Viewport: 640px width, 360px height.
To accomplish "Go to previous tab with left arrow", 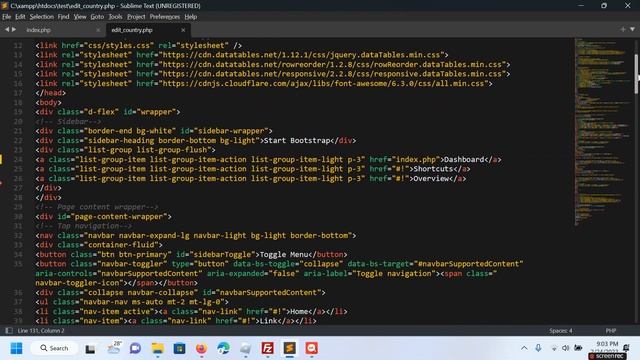I will pos(7,30).
